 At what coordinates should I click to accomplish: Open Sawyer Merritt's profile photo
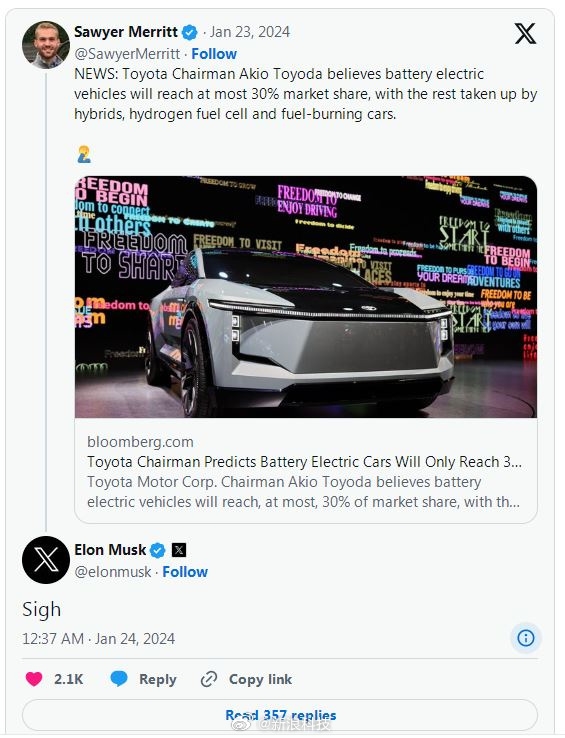46,45
